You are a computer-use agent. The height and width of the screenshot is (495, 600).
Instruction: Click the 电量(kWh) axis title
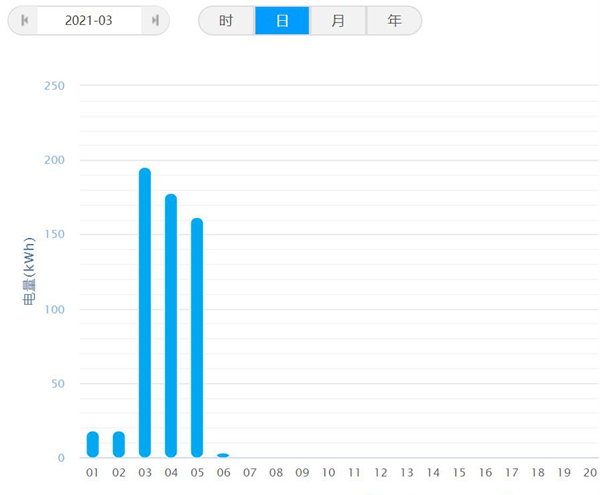29,270
